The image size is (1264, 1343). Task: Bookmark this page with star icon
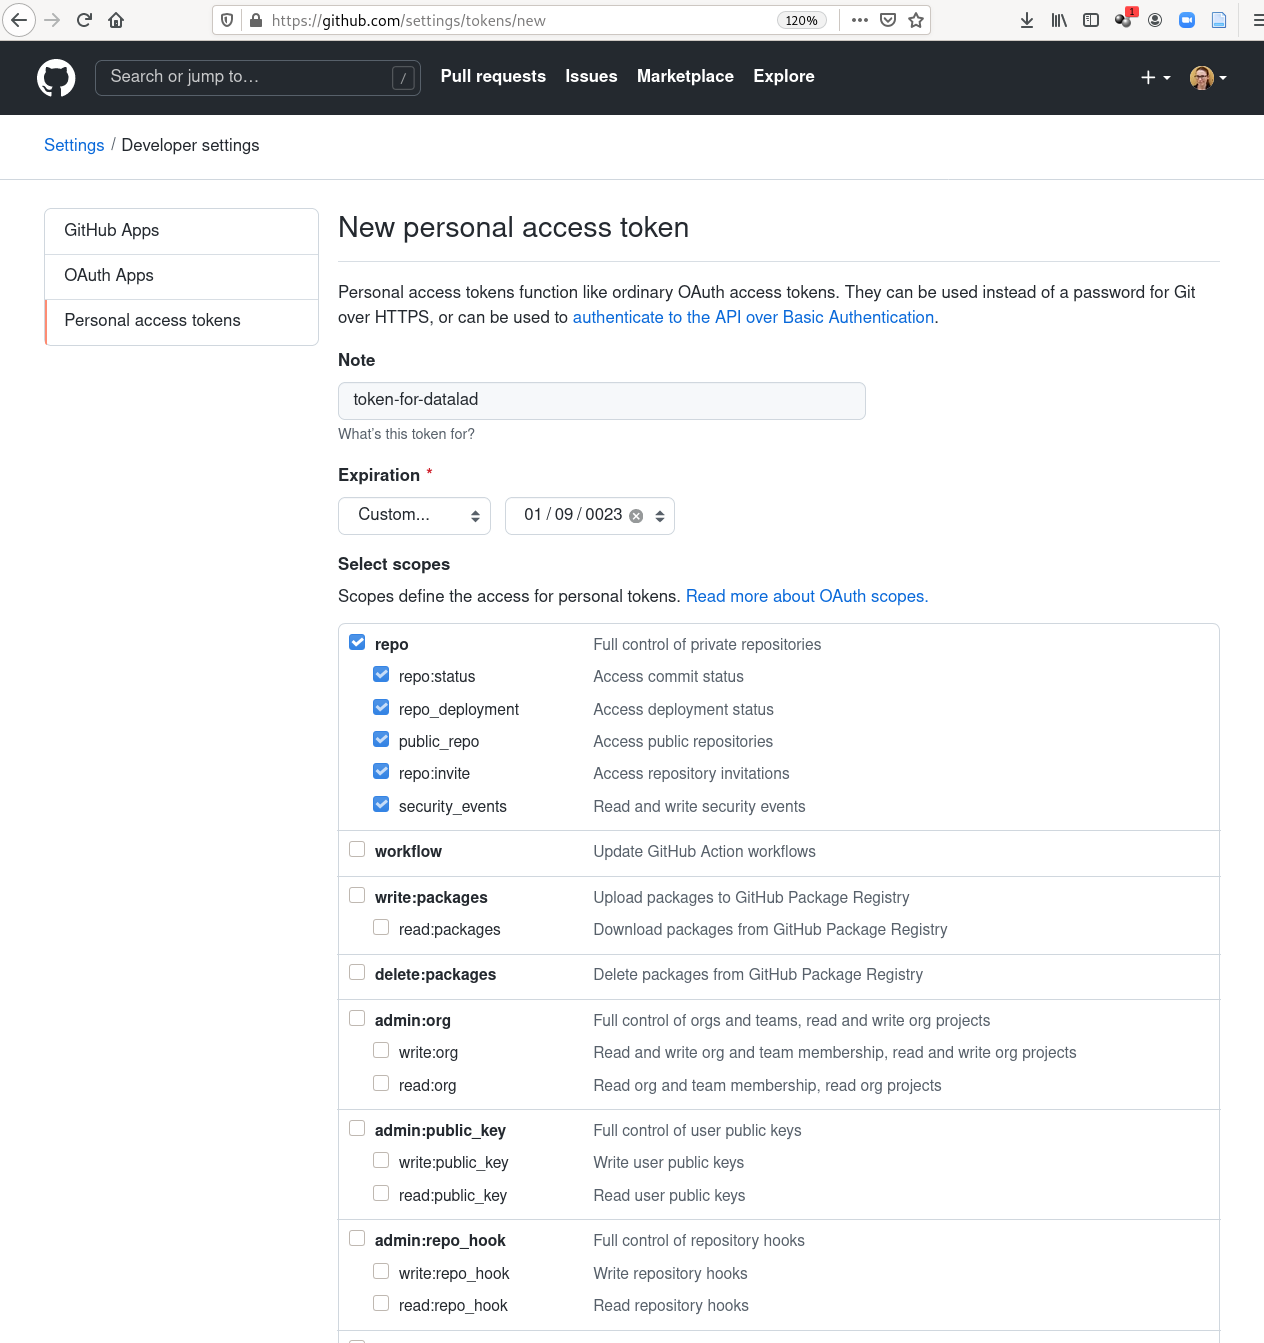916,20
